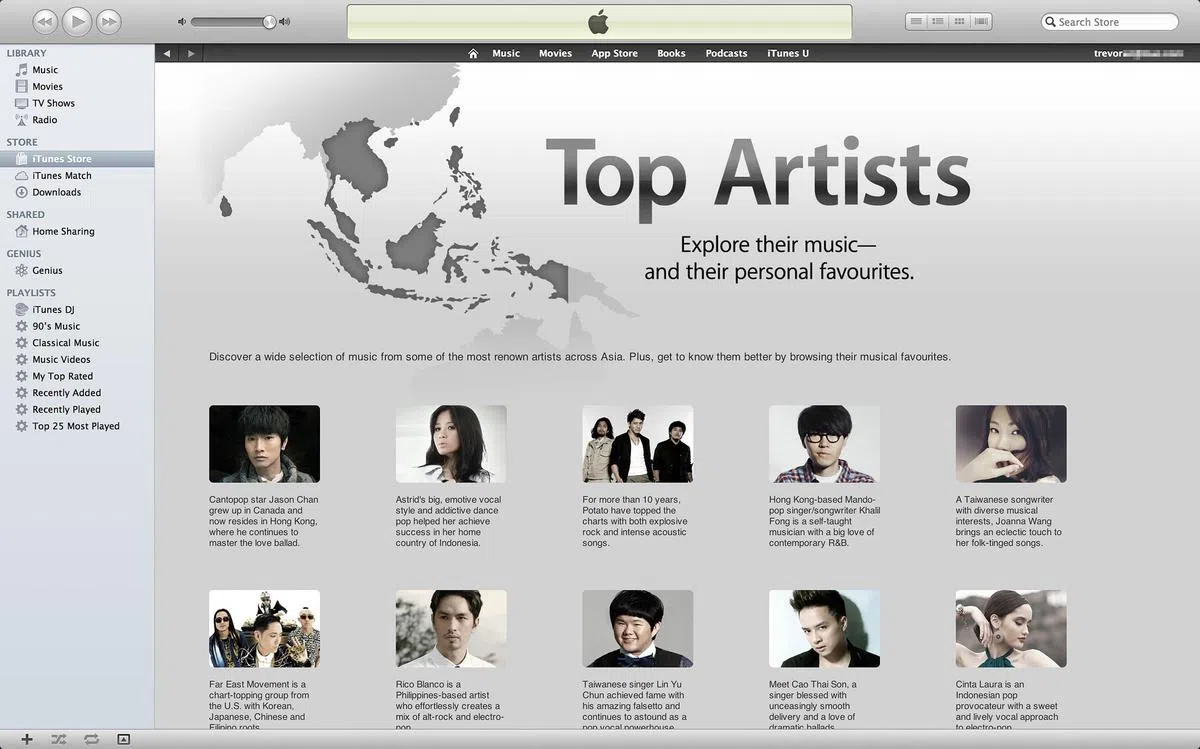Switch to the App Store tab
This screenshot has height=749, width=1200.
614,53
